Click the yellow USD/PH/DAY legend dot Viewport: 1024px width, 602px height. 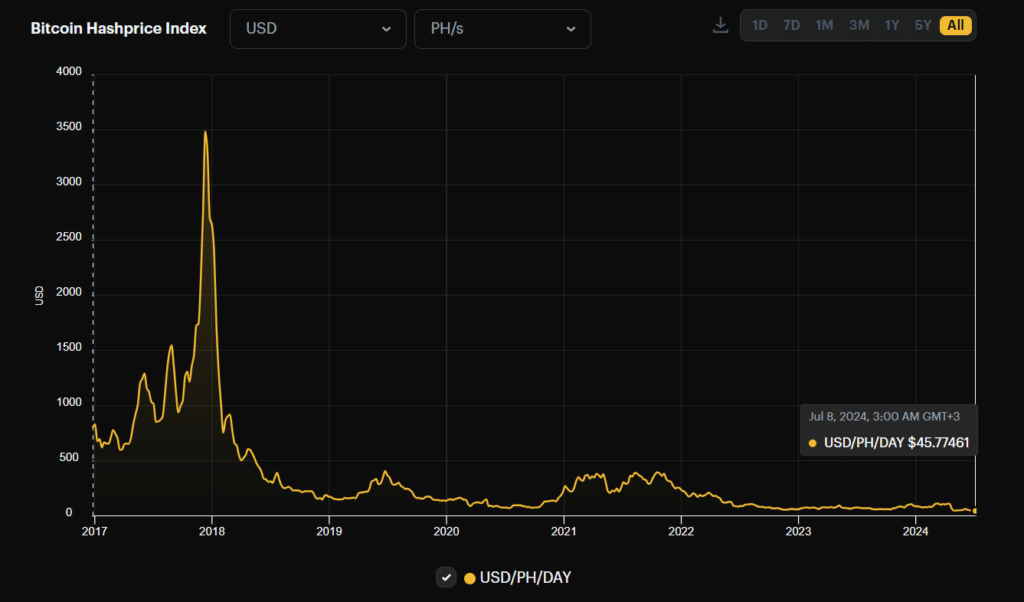pyautogui.click(x=469, y=578)
